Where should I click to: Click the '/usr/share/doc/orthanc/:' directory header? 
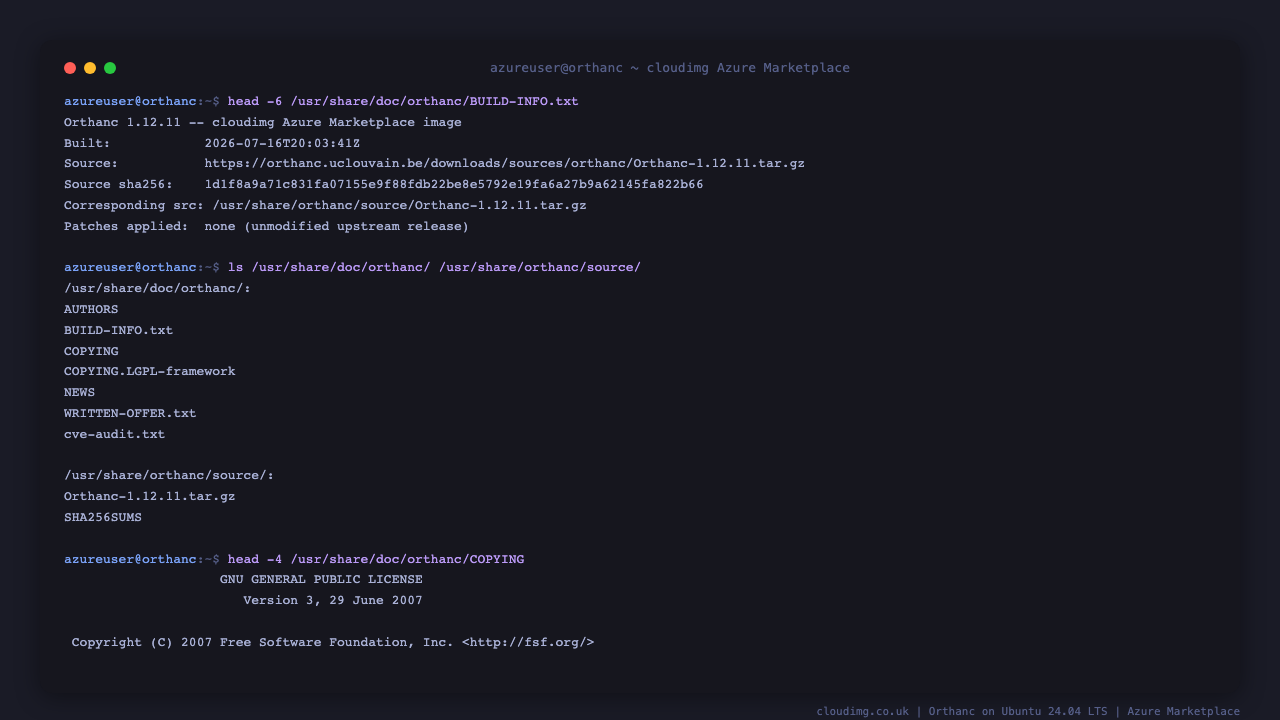[157, 289]
